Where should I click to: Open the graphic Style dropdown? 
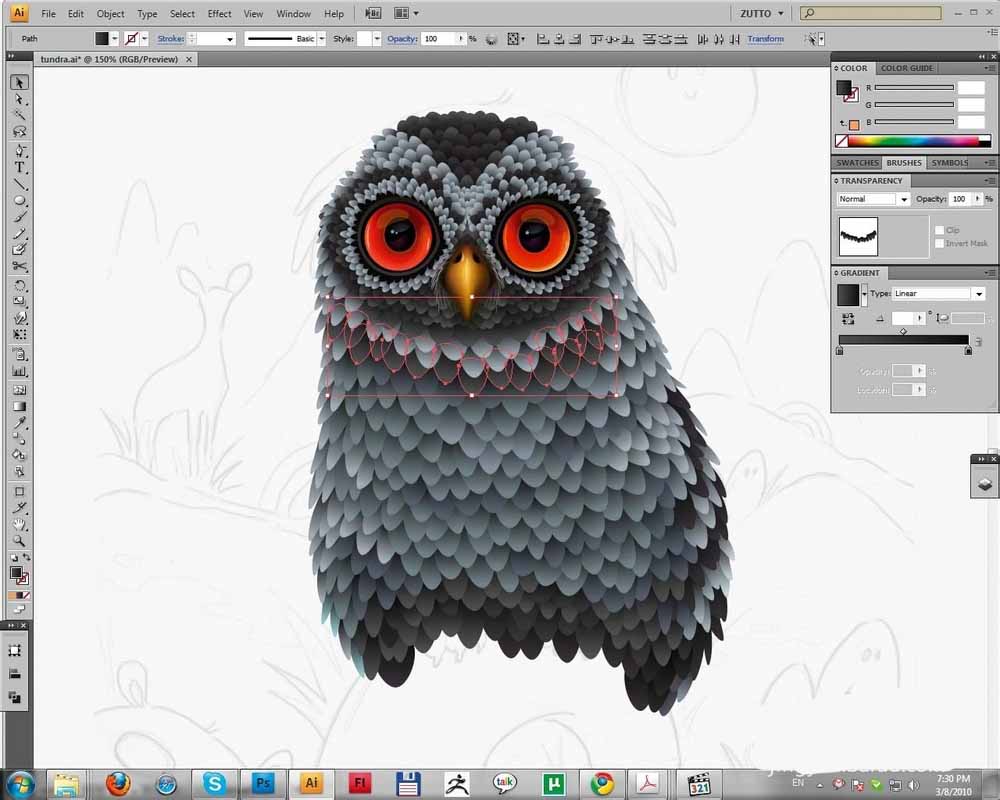click(x=376, y=39)
